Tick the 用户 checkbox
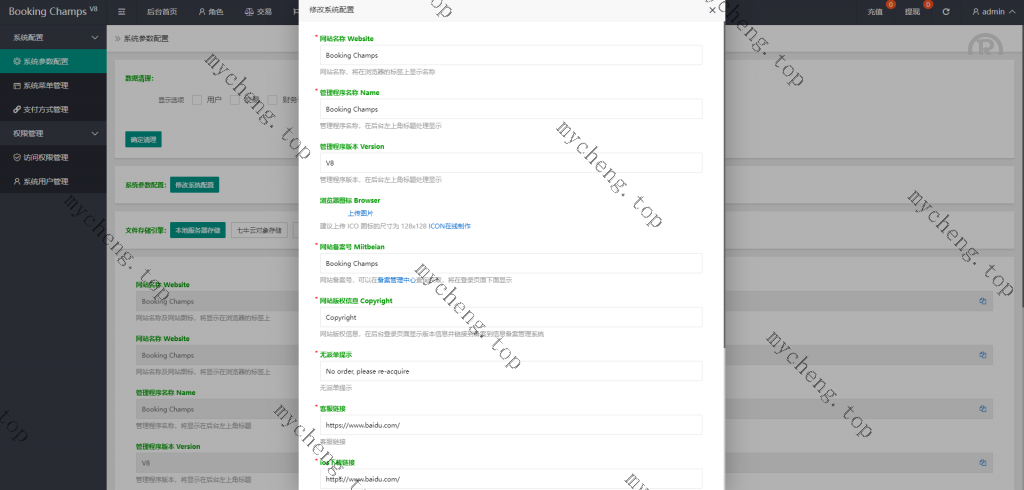This screenshot has height=490, width=1024. (197, 100)
